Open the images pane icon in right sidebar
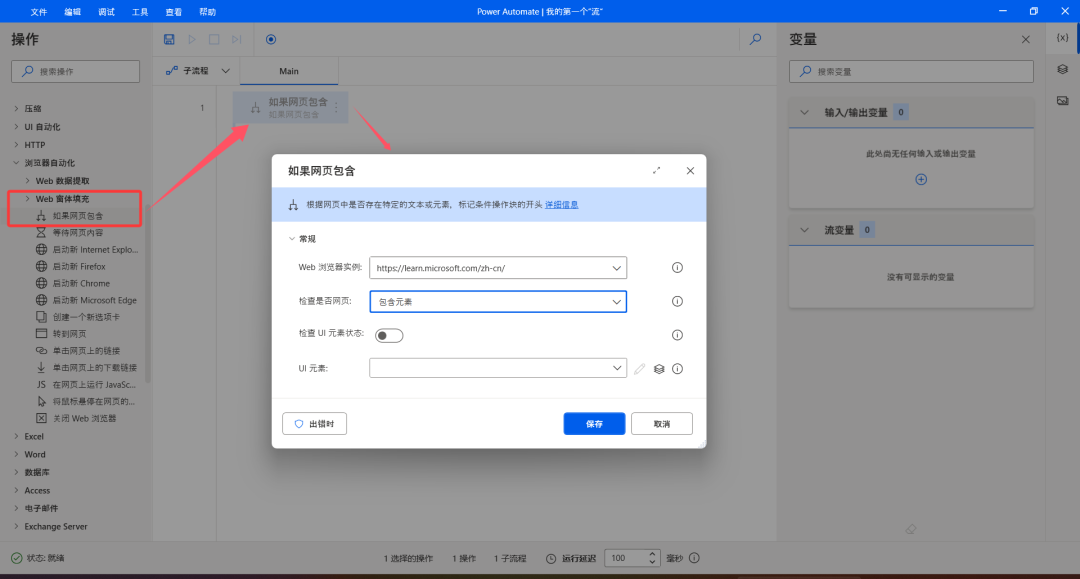The height and width of the screenshot is (579, 1080). 1062,100
